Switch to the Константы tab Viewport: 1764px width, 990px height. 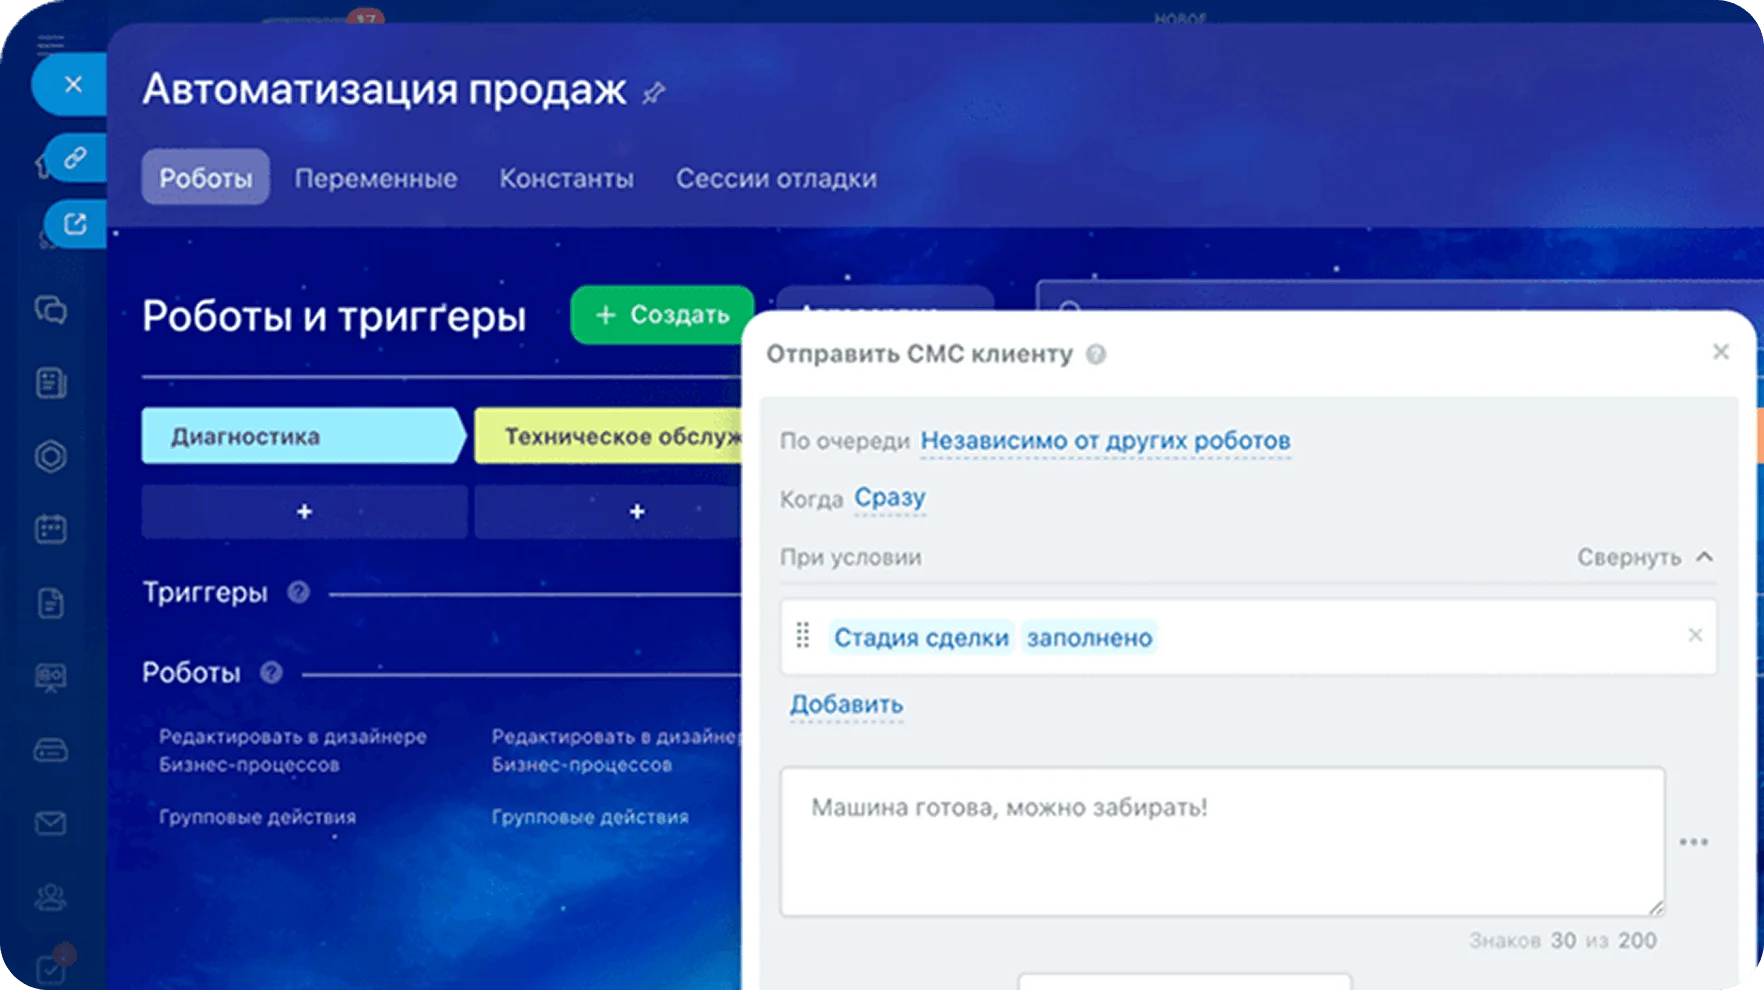point(567,178)
